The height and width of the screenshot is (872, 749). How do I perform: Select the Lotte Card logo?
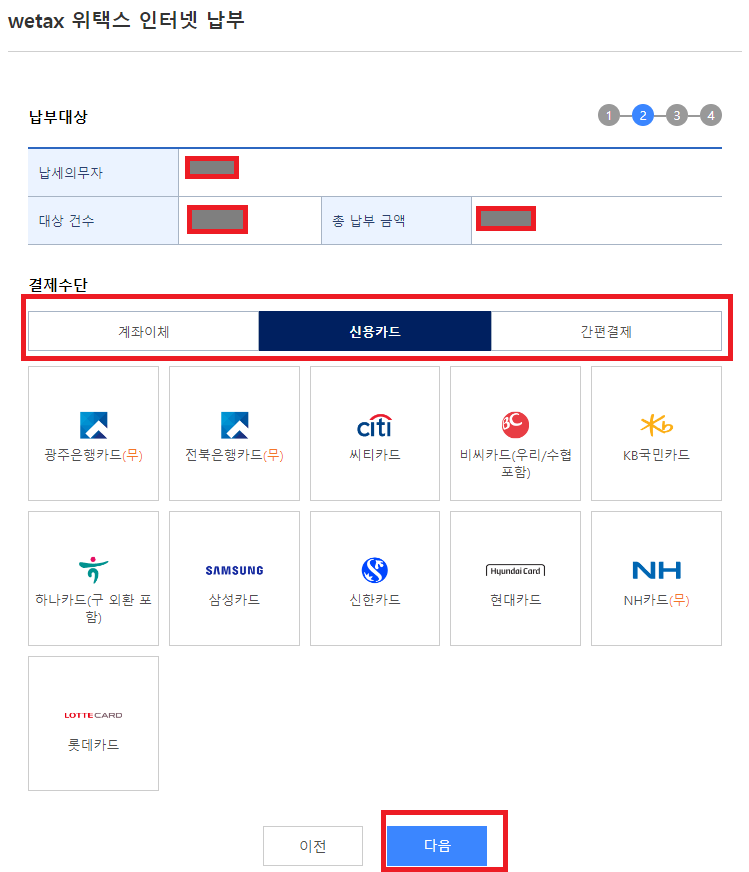point(93,715)
